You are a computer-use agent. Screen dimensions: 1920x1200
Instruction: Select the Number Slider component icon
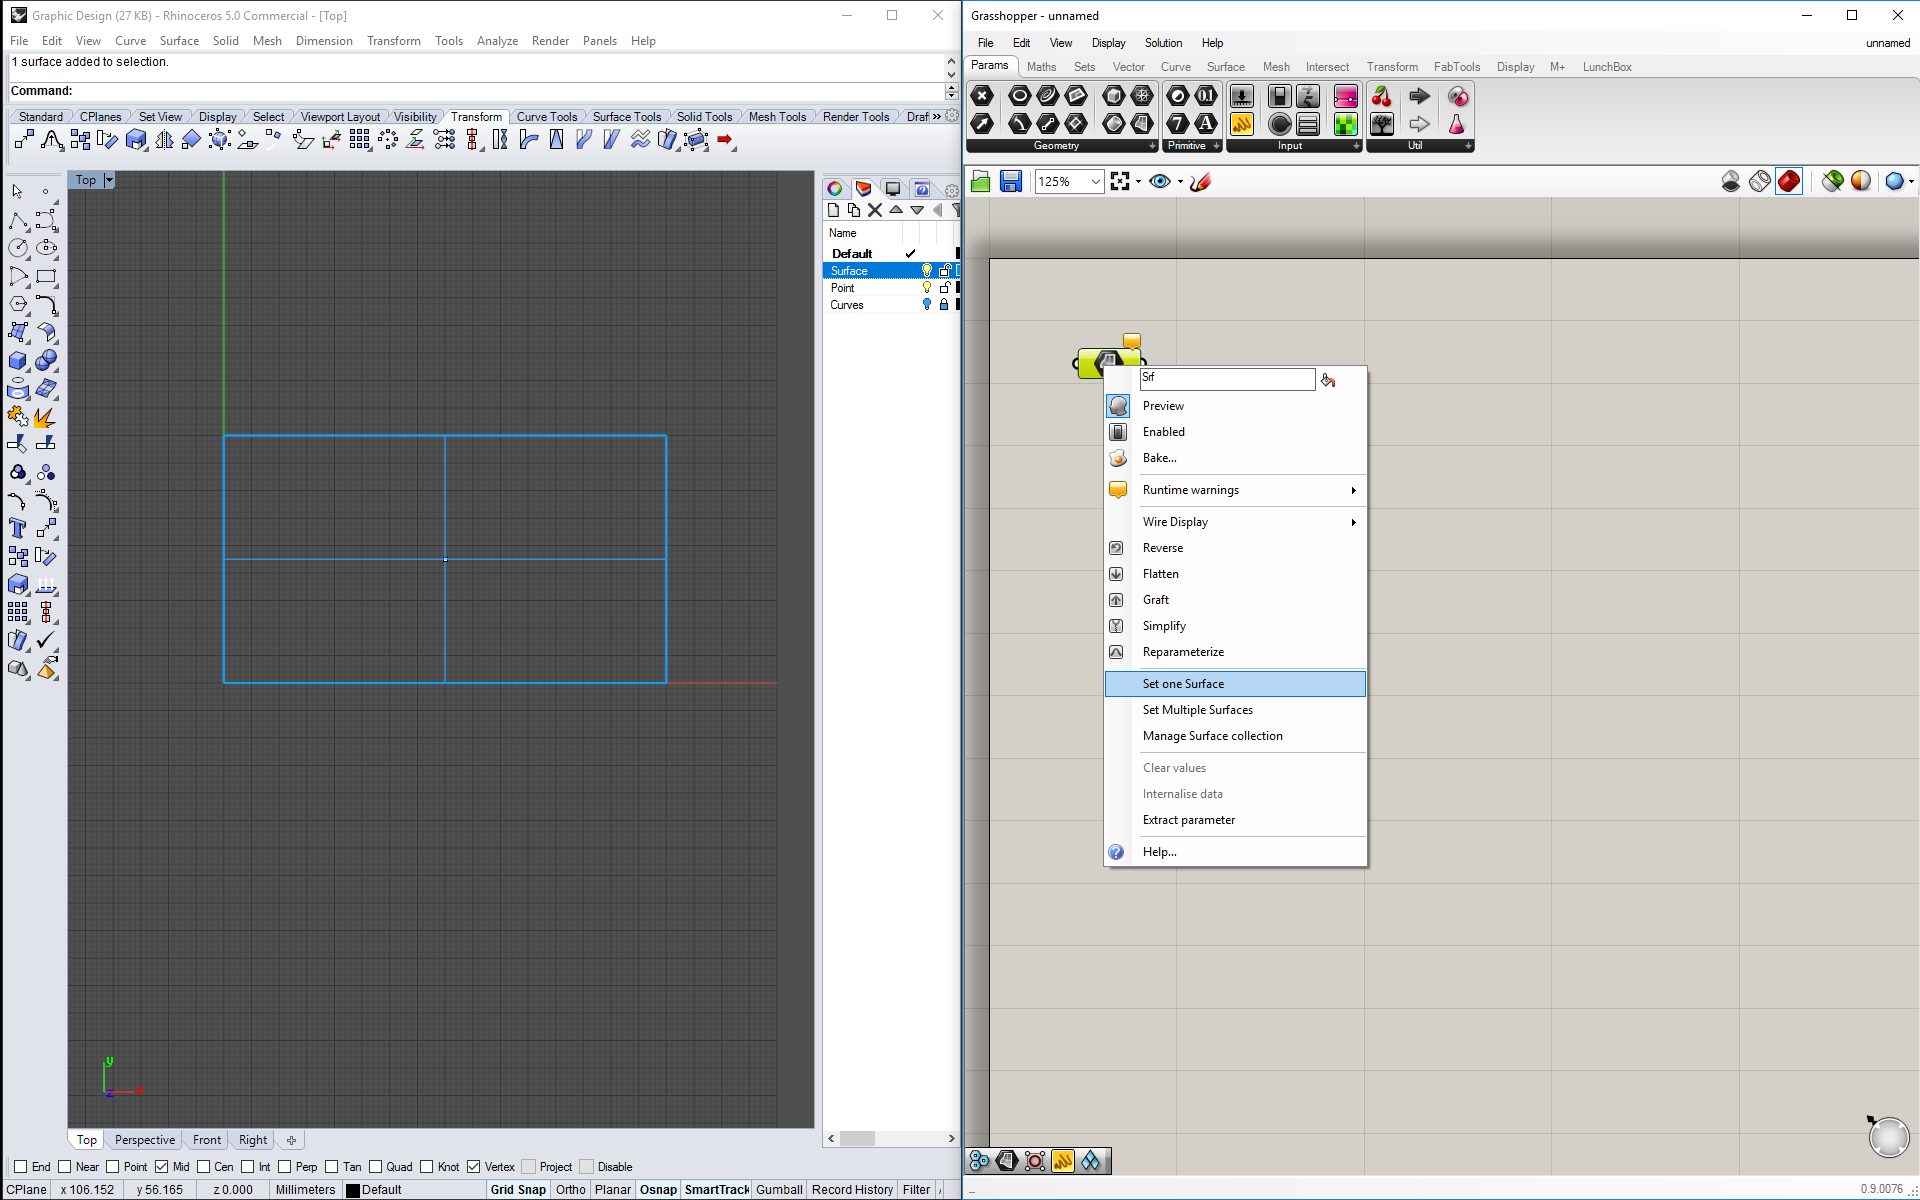tap(1242, 96)
